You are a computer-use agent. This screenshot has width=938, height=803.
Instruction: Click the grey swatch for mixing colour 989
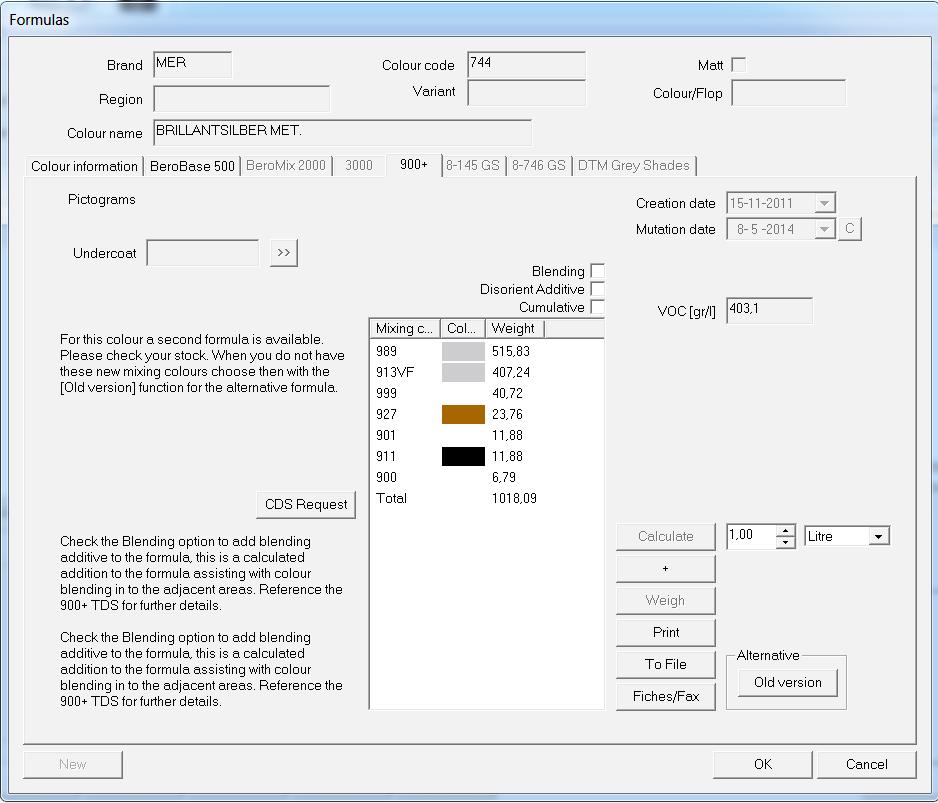point(463,351)
